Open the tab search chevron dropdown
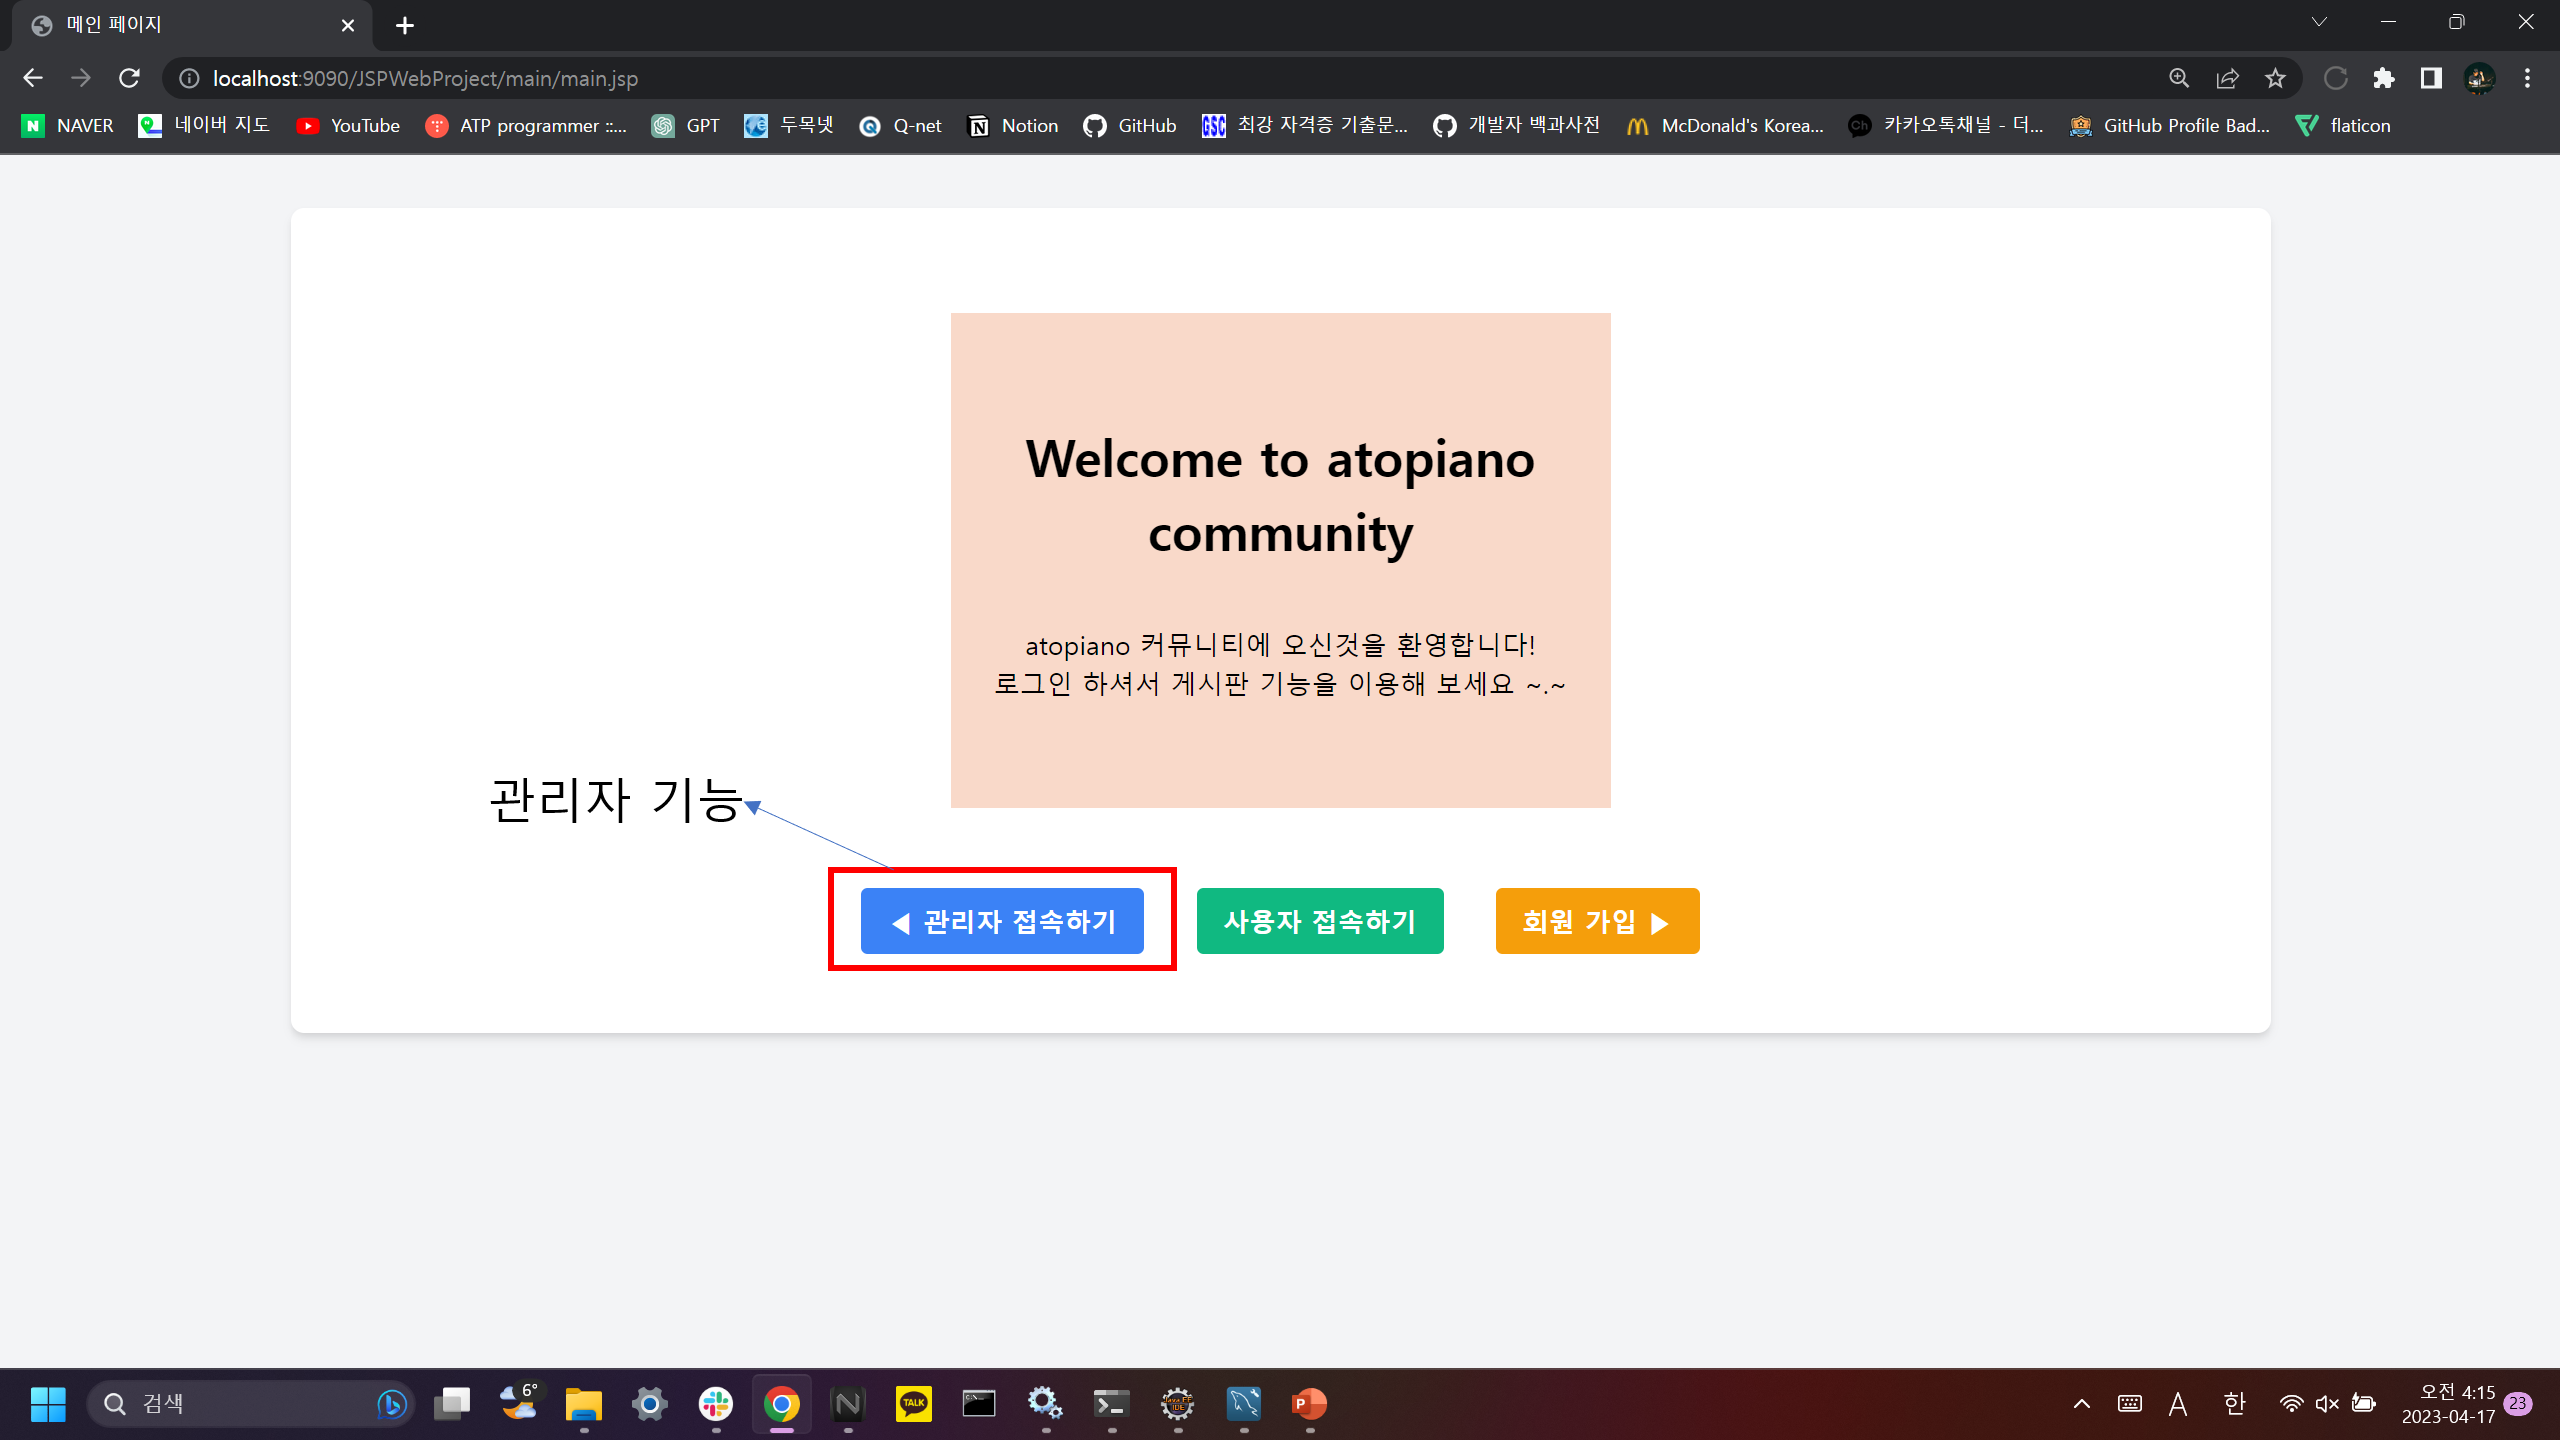2560x1440 pixels. tap(2318, 21)
